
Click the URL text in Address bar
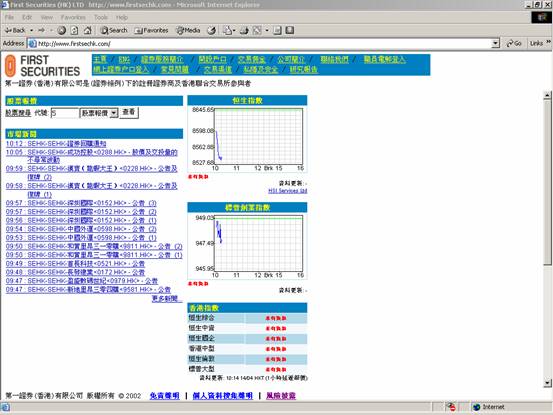74,44
